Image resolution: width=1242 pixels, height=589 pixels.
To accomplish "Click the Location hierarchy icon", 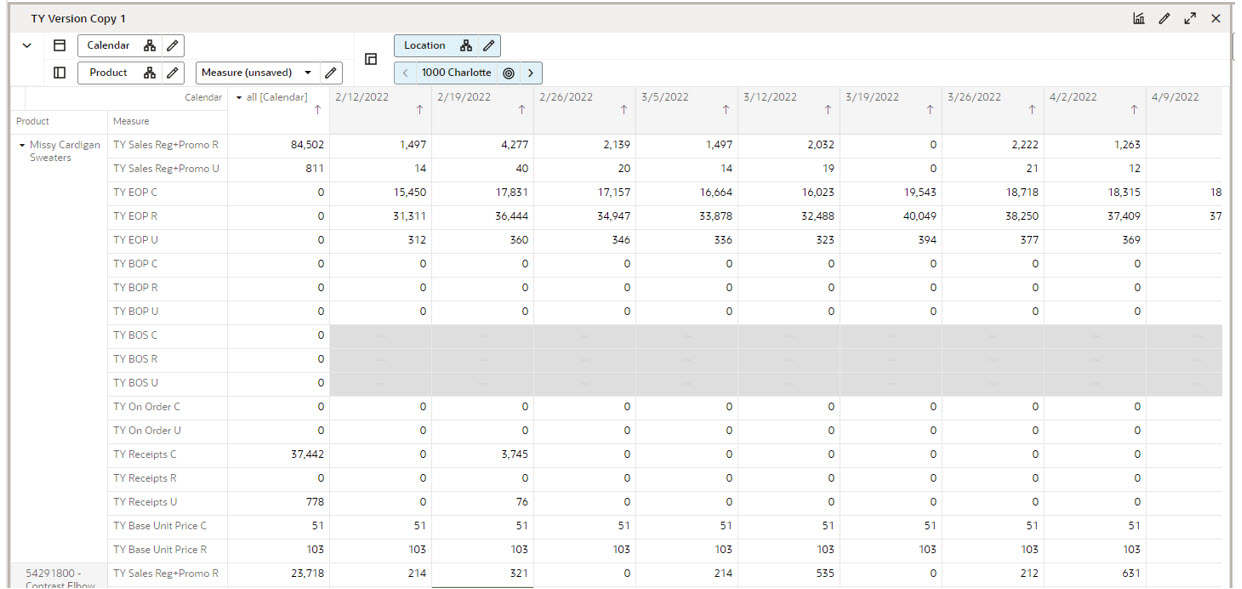I will coord(466,46).
